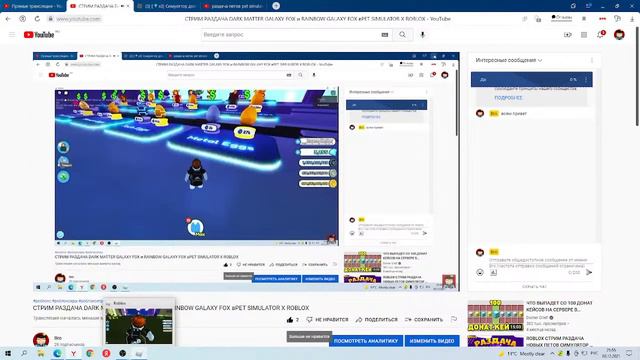
Task: Open the YouTube home logo
Action: [x=39, y=35]
